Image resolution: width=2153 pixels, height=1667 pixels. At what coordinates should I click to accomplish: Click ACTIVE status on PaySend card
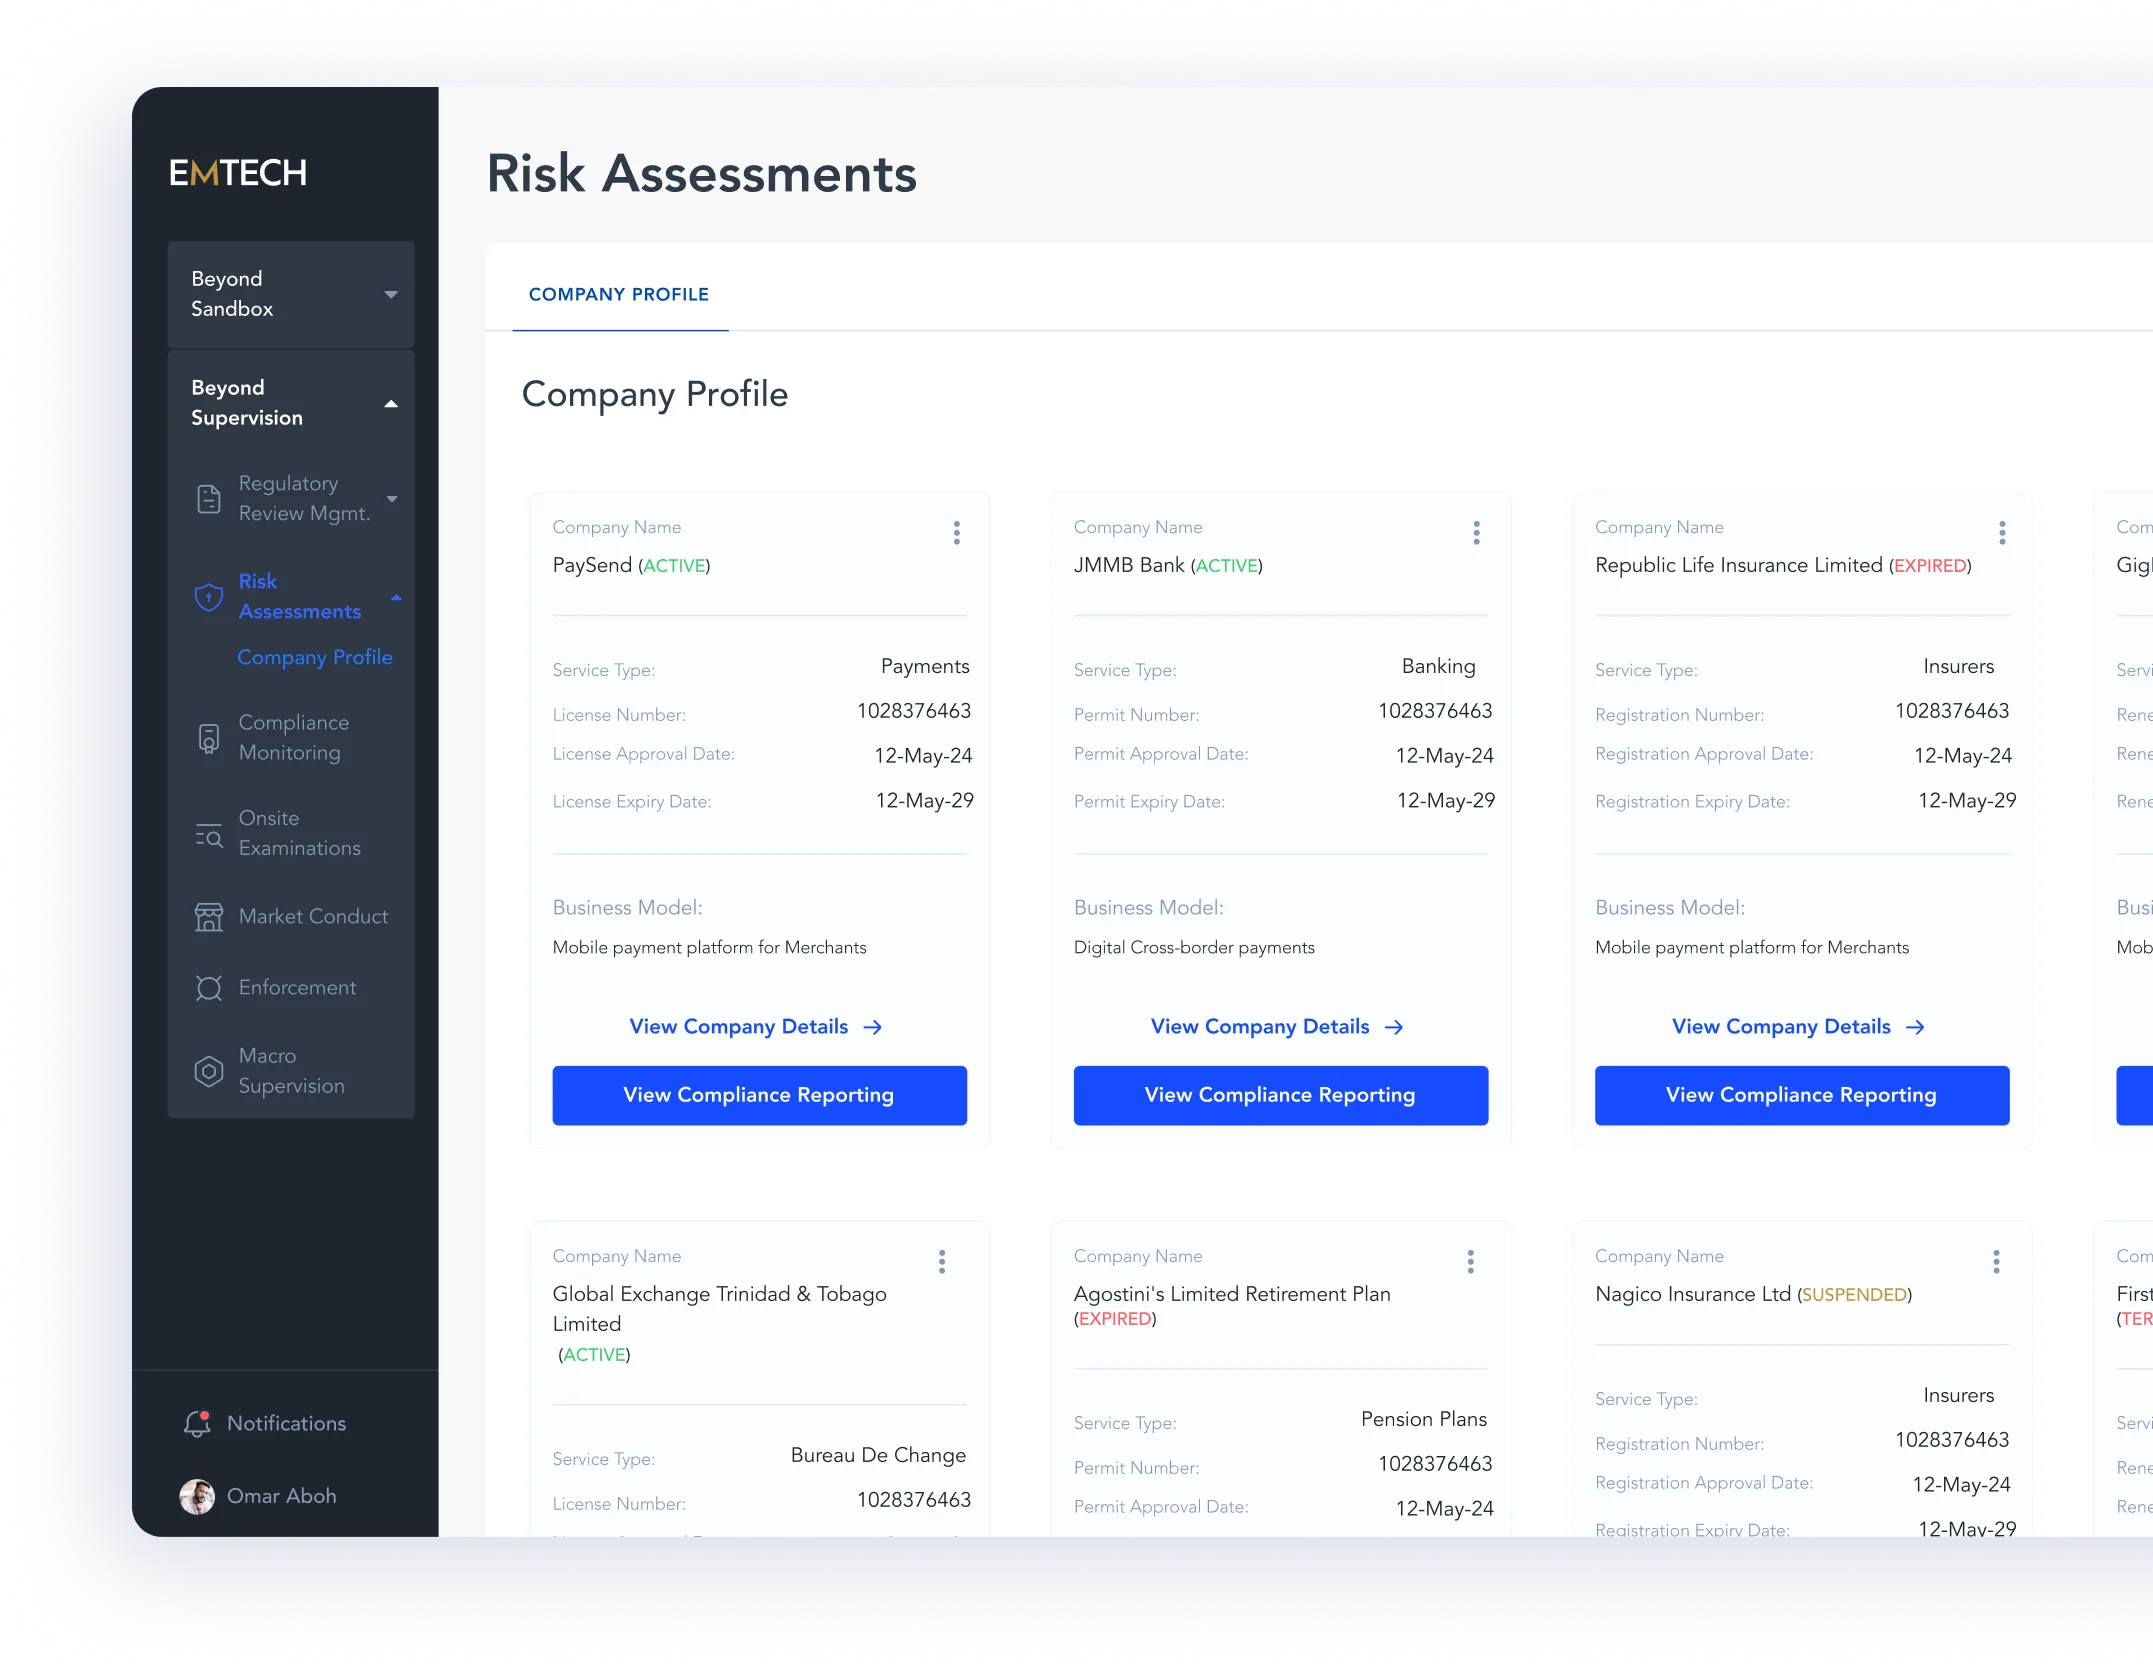click(x=674, y=566)
